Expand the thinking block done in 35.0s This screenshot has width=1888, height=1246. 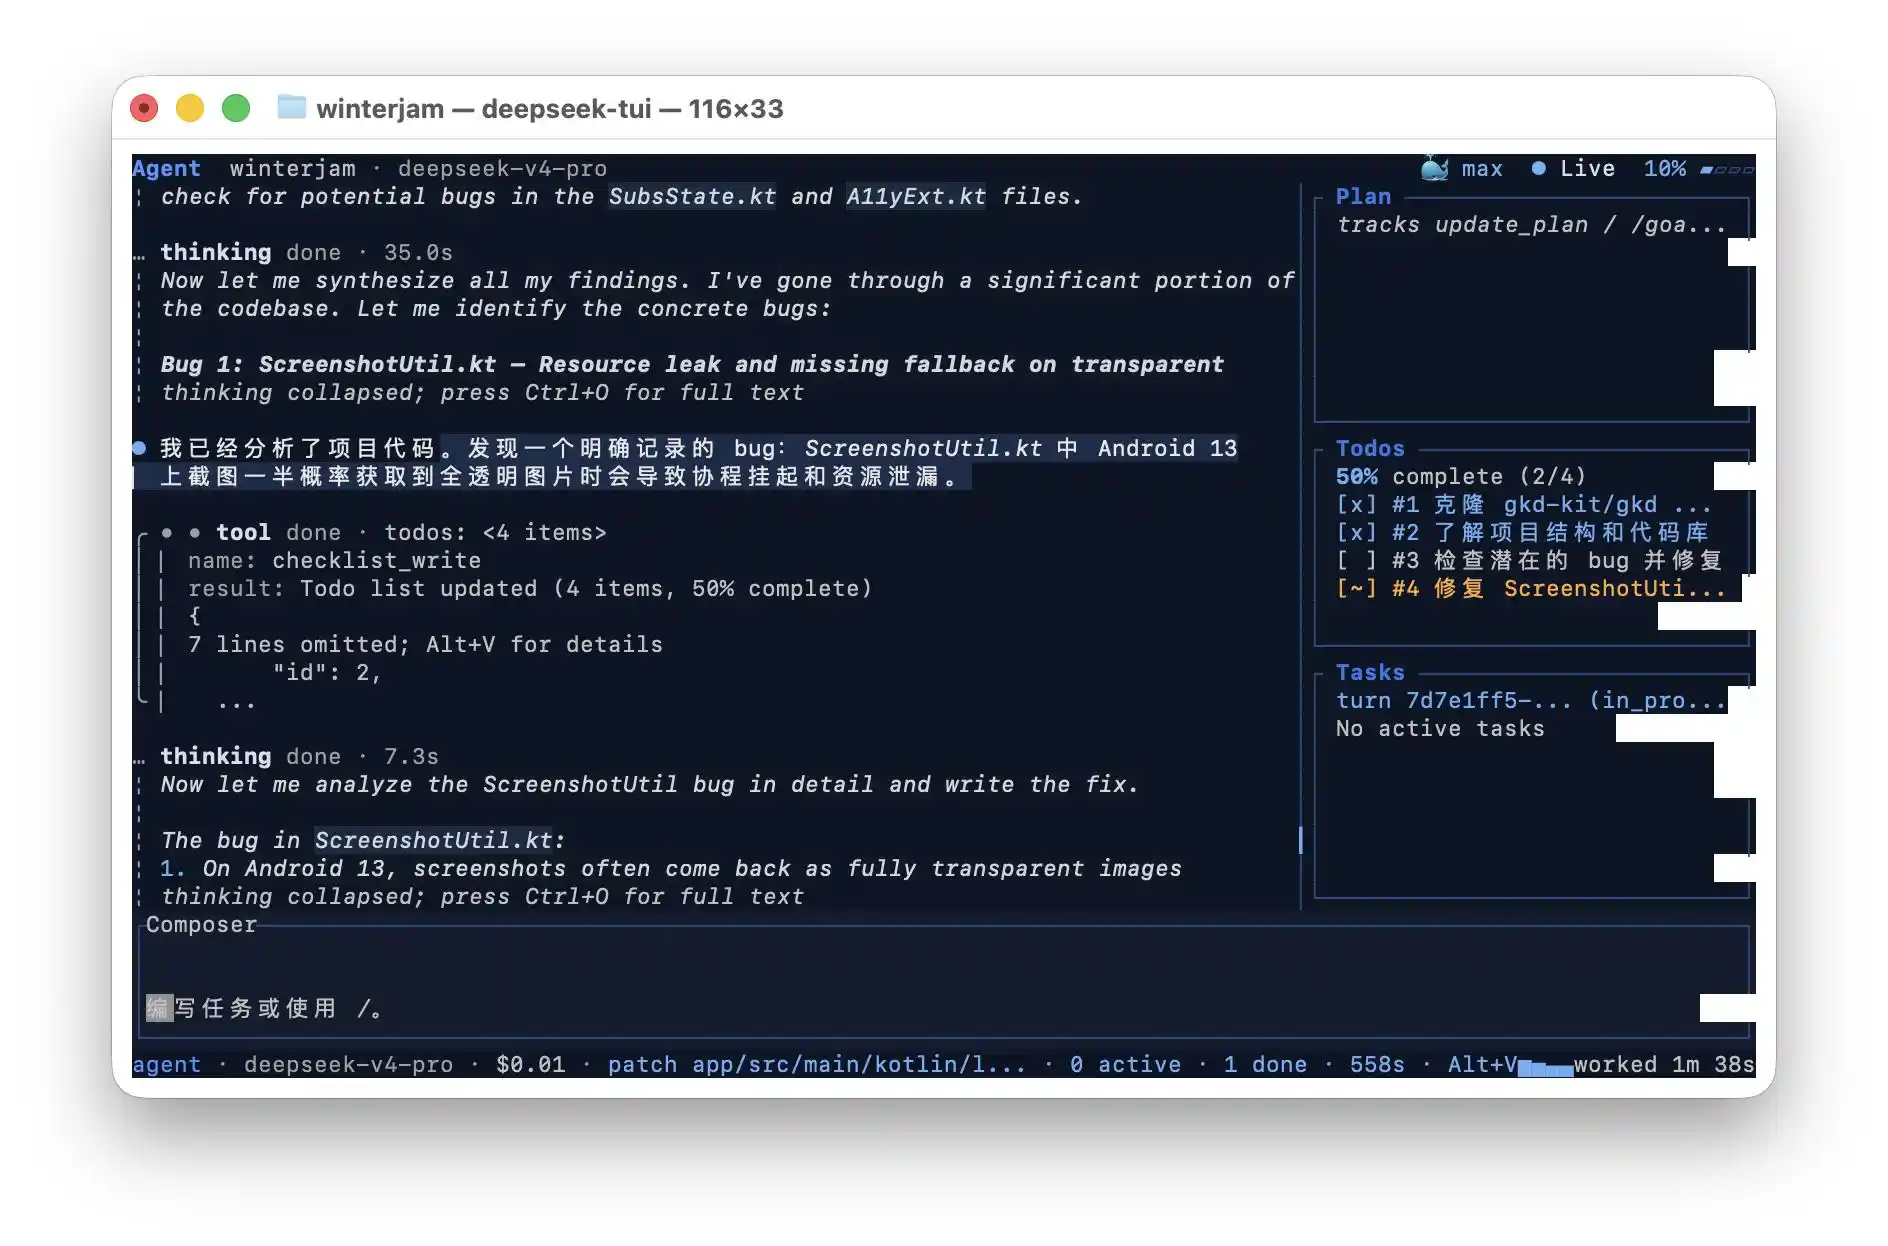(306, 252)
